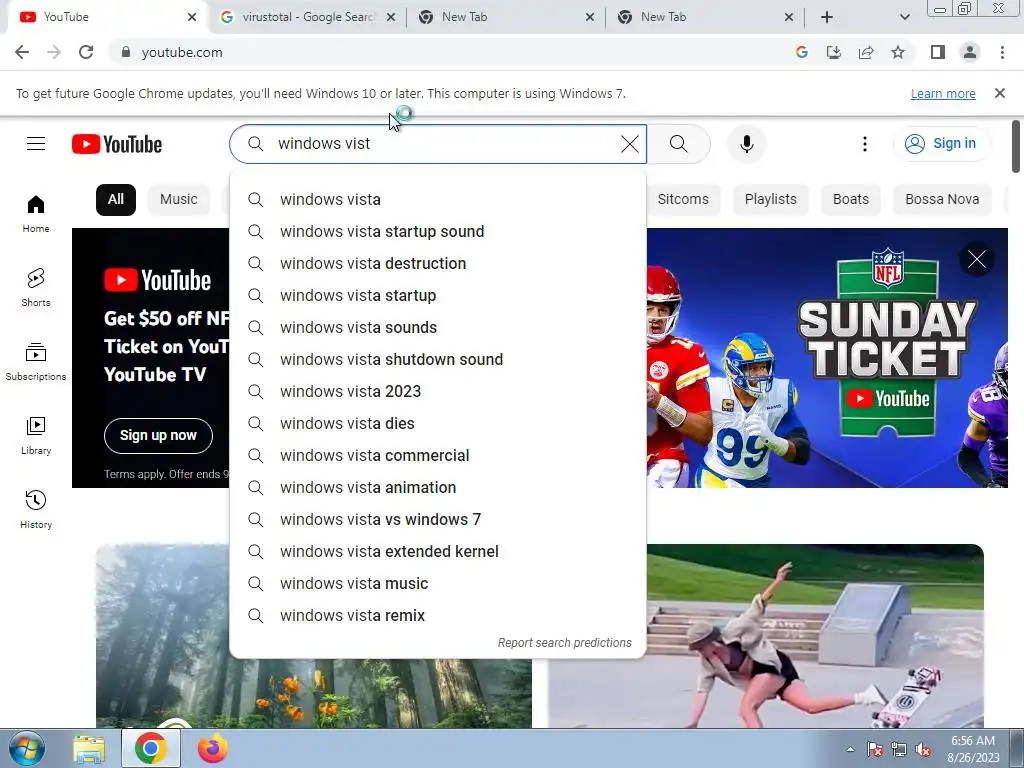
Task: Choose suggestion 'windows vista startup'
Action: pyautogui.click(x=438, y=295)
